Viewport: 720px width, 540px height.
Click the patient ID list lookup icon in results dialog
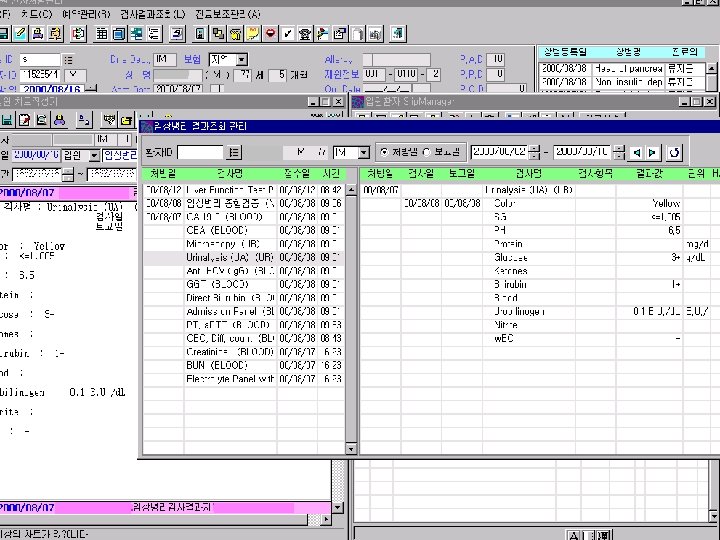234,152
